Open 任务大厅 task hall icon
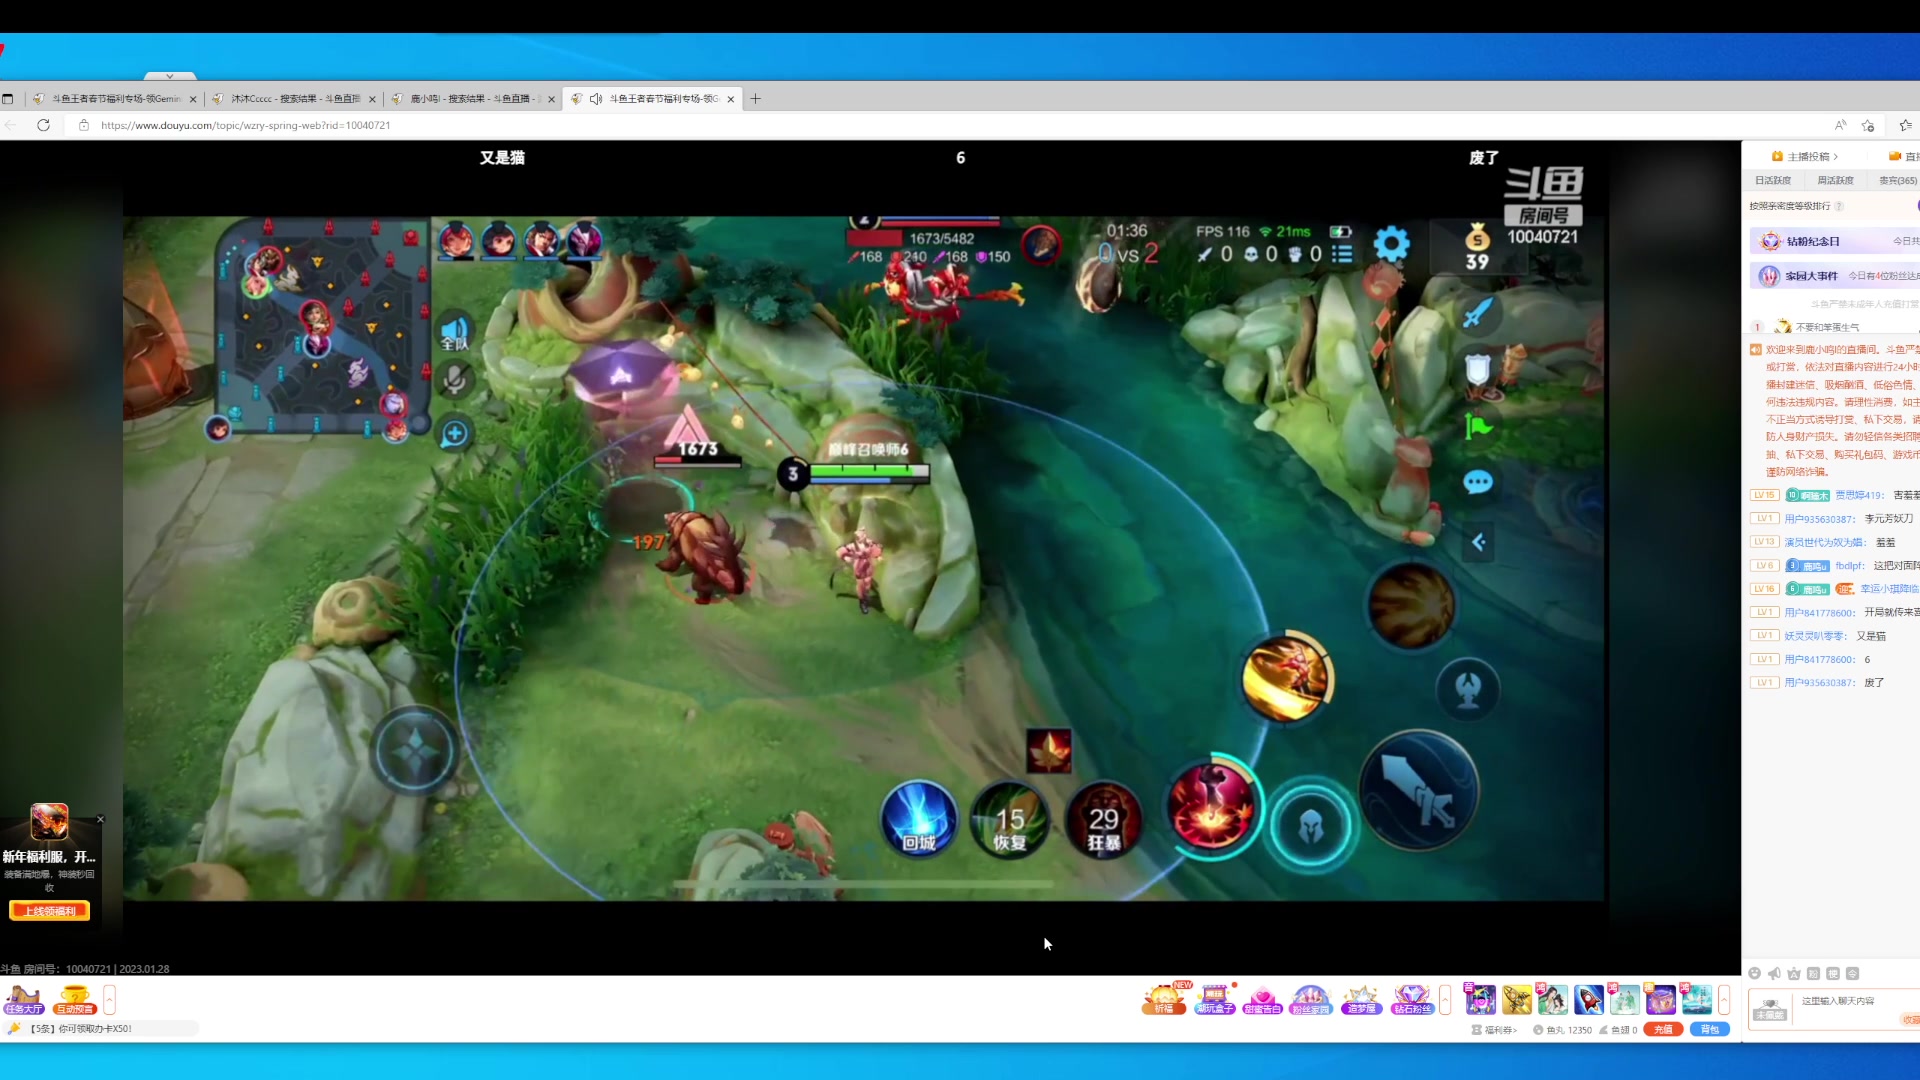Screen dimensions: 1920x1080 24,999
